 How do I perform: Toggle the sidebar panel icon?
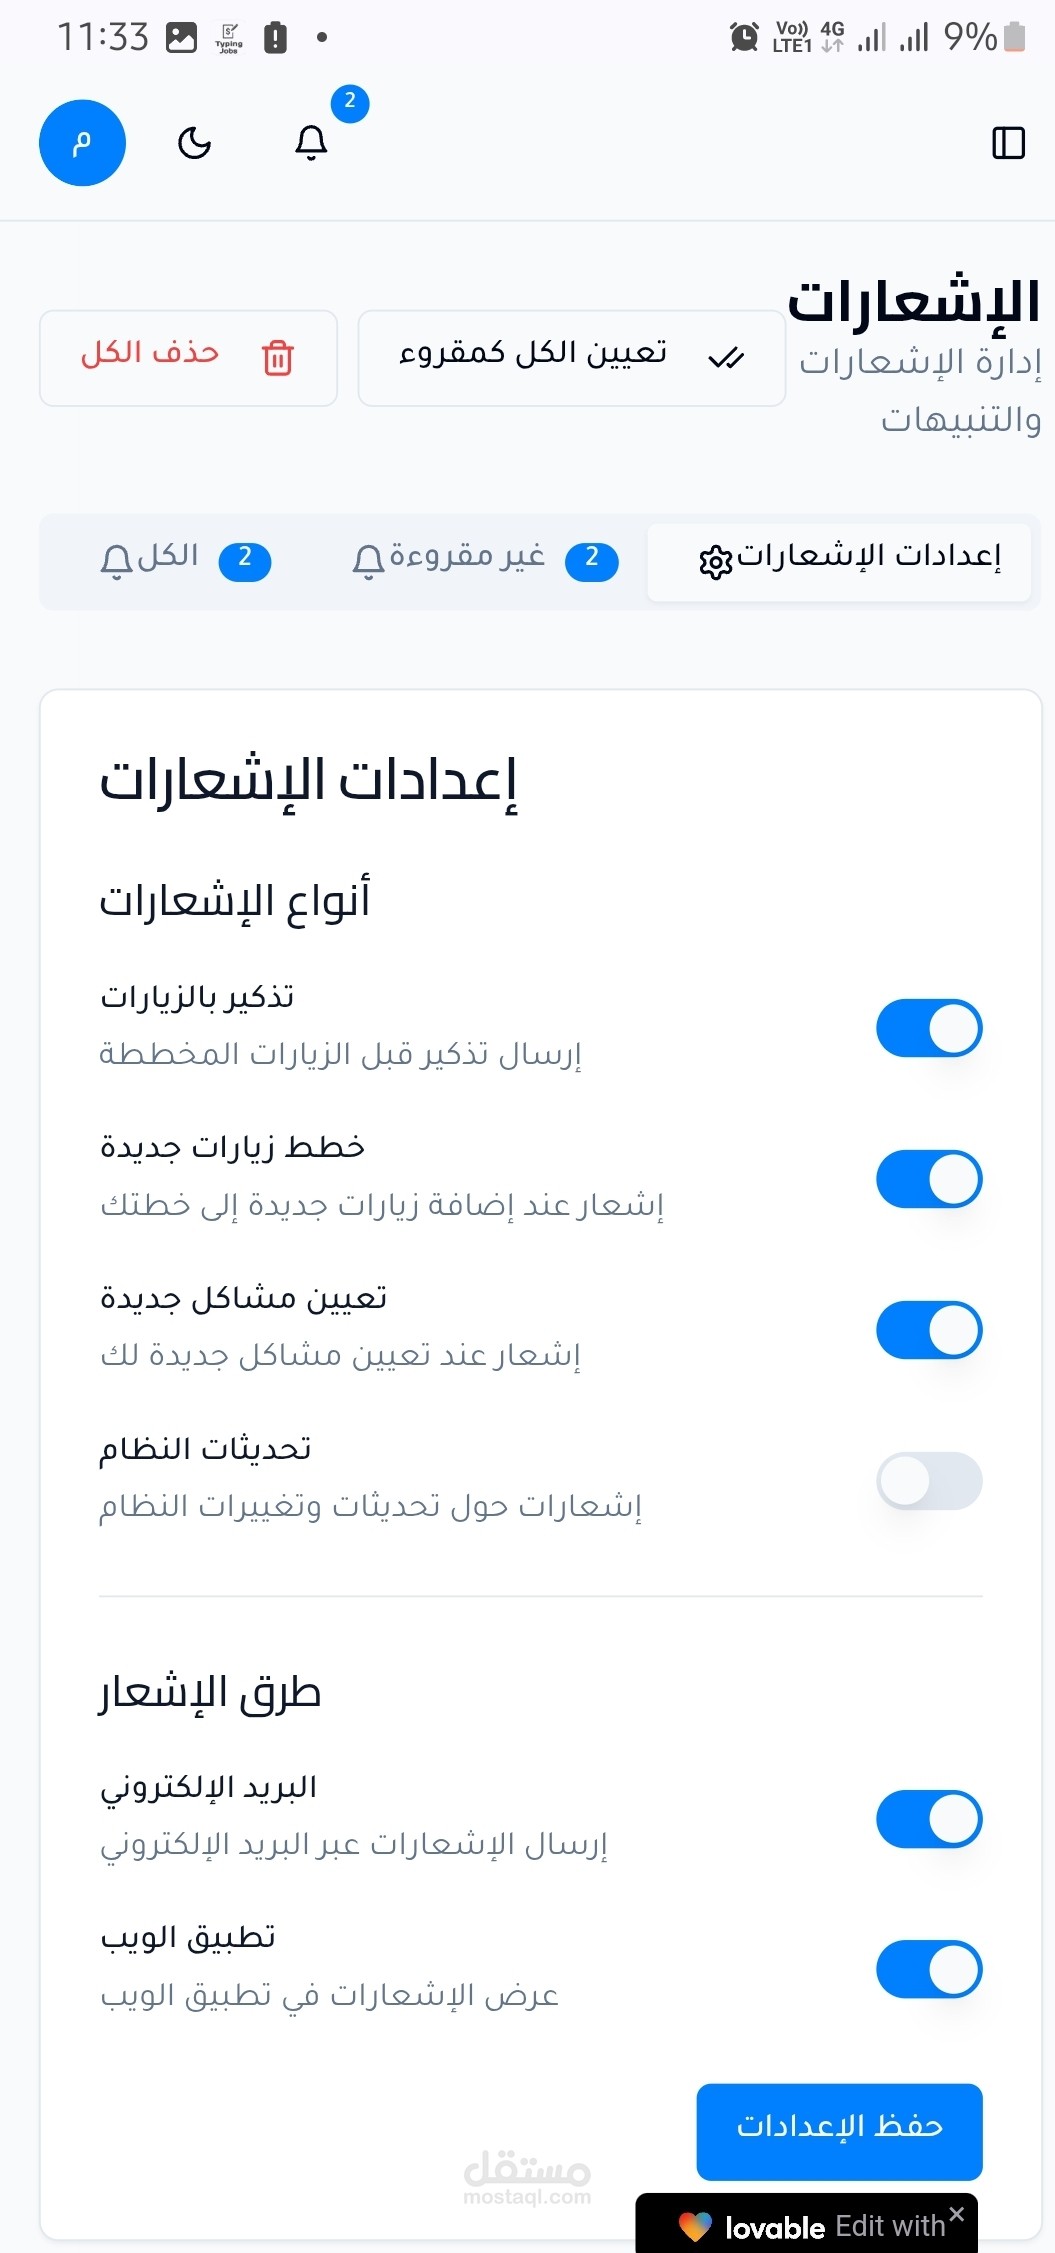pyautogui.click(x=1008, y=143)
